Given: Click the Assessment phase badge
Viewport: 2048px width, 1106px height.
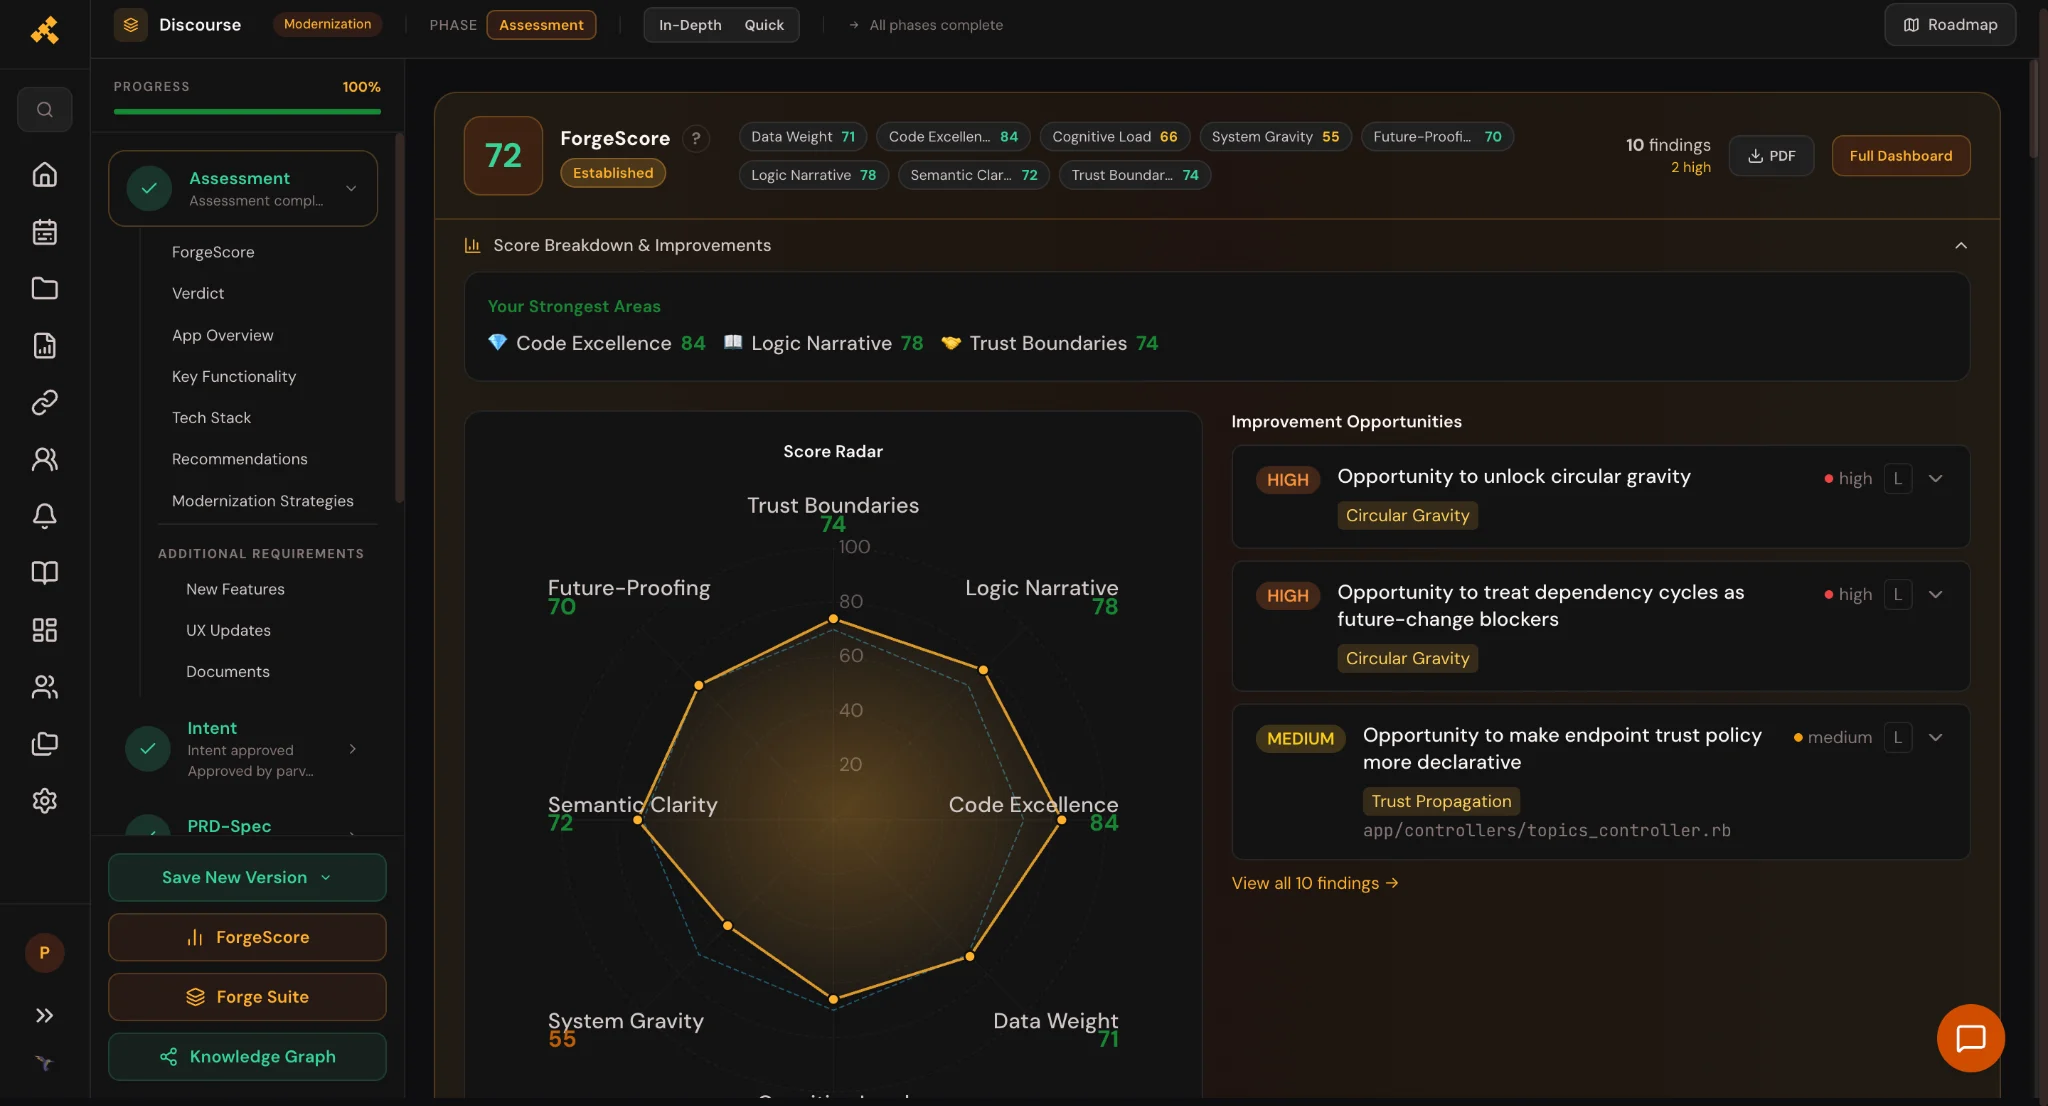Looking at the screenshot, I should [541, 25].
